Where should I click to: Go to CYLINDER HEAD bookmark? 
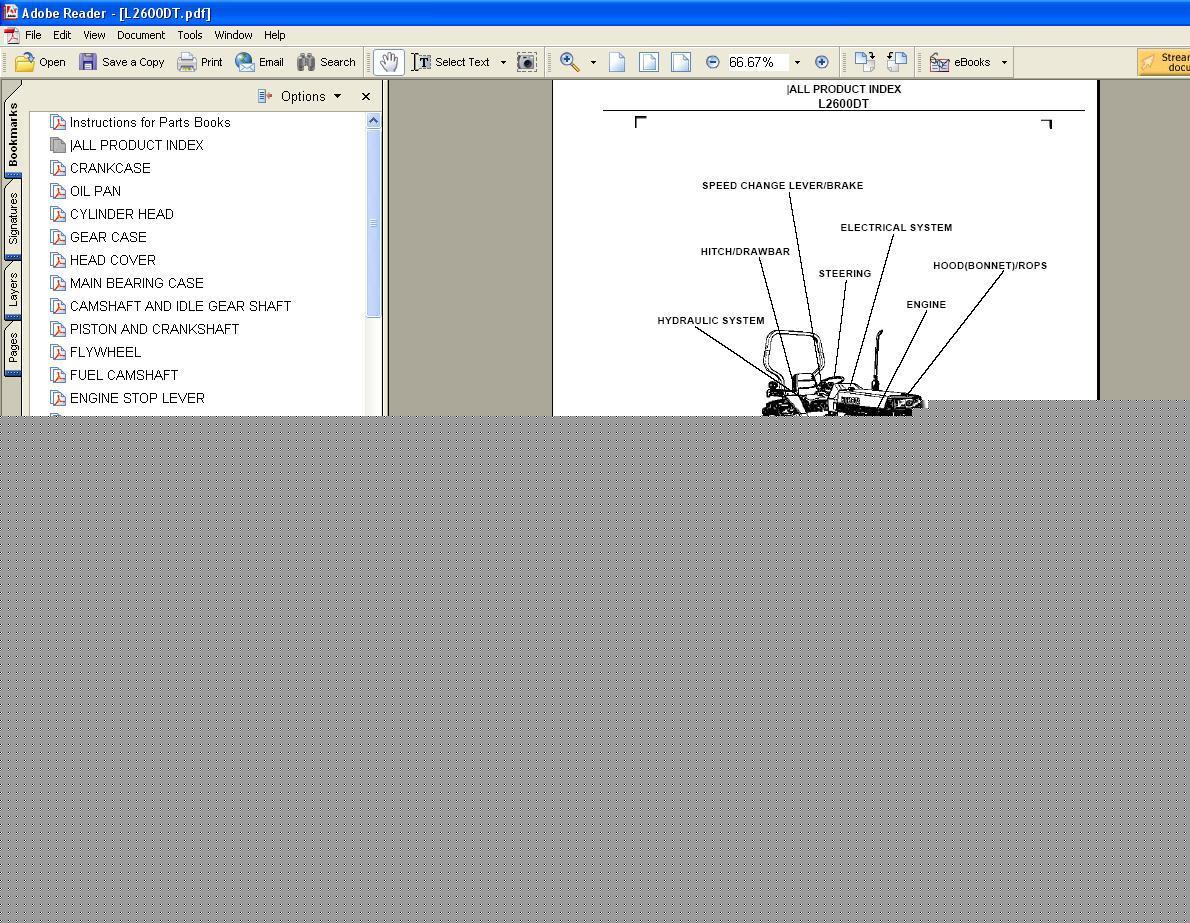point(121,214)
